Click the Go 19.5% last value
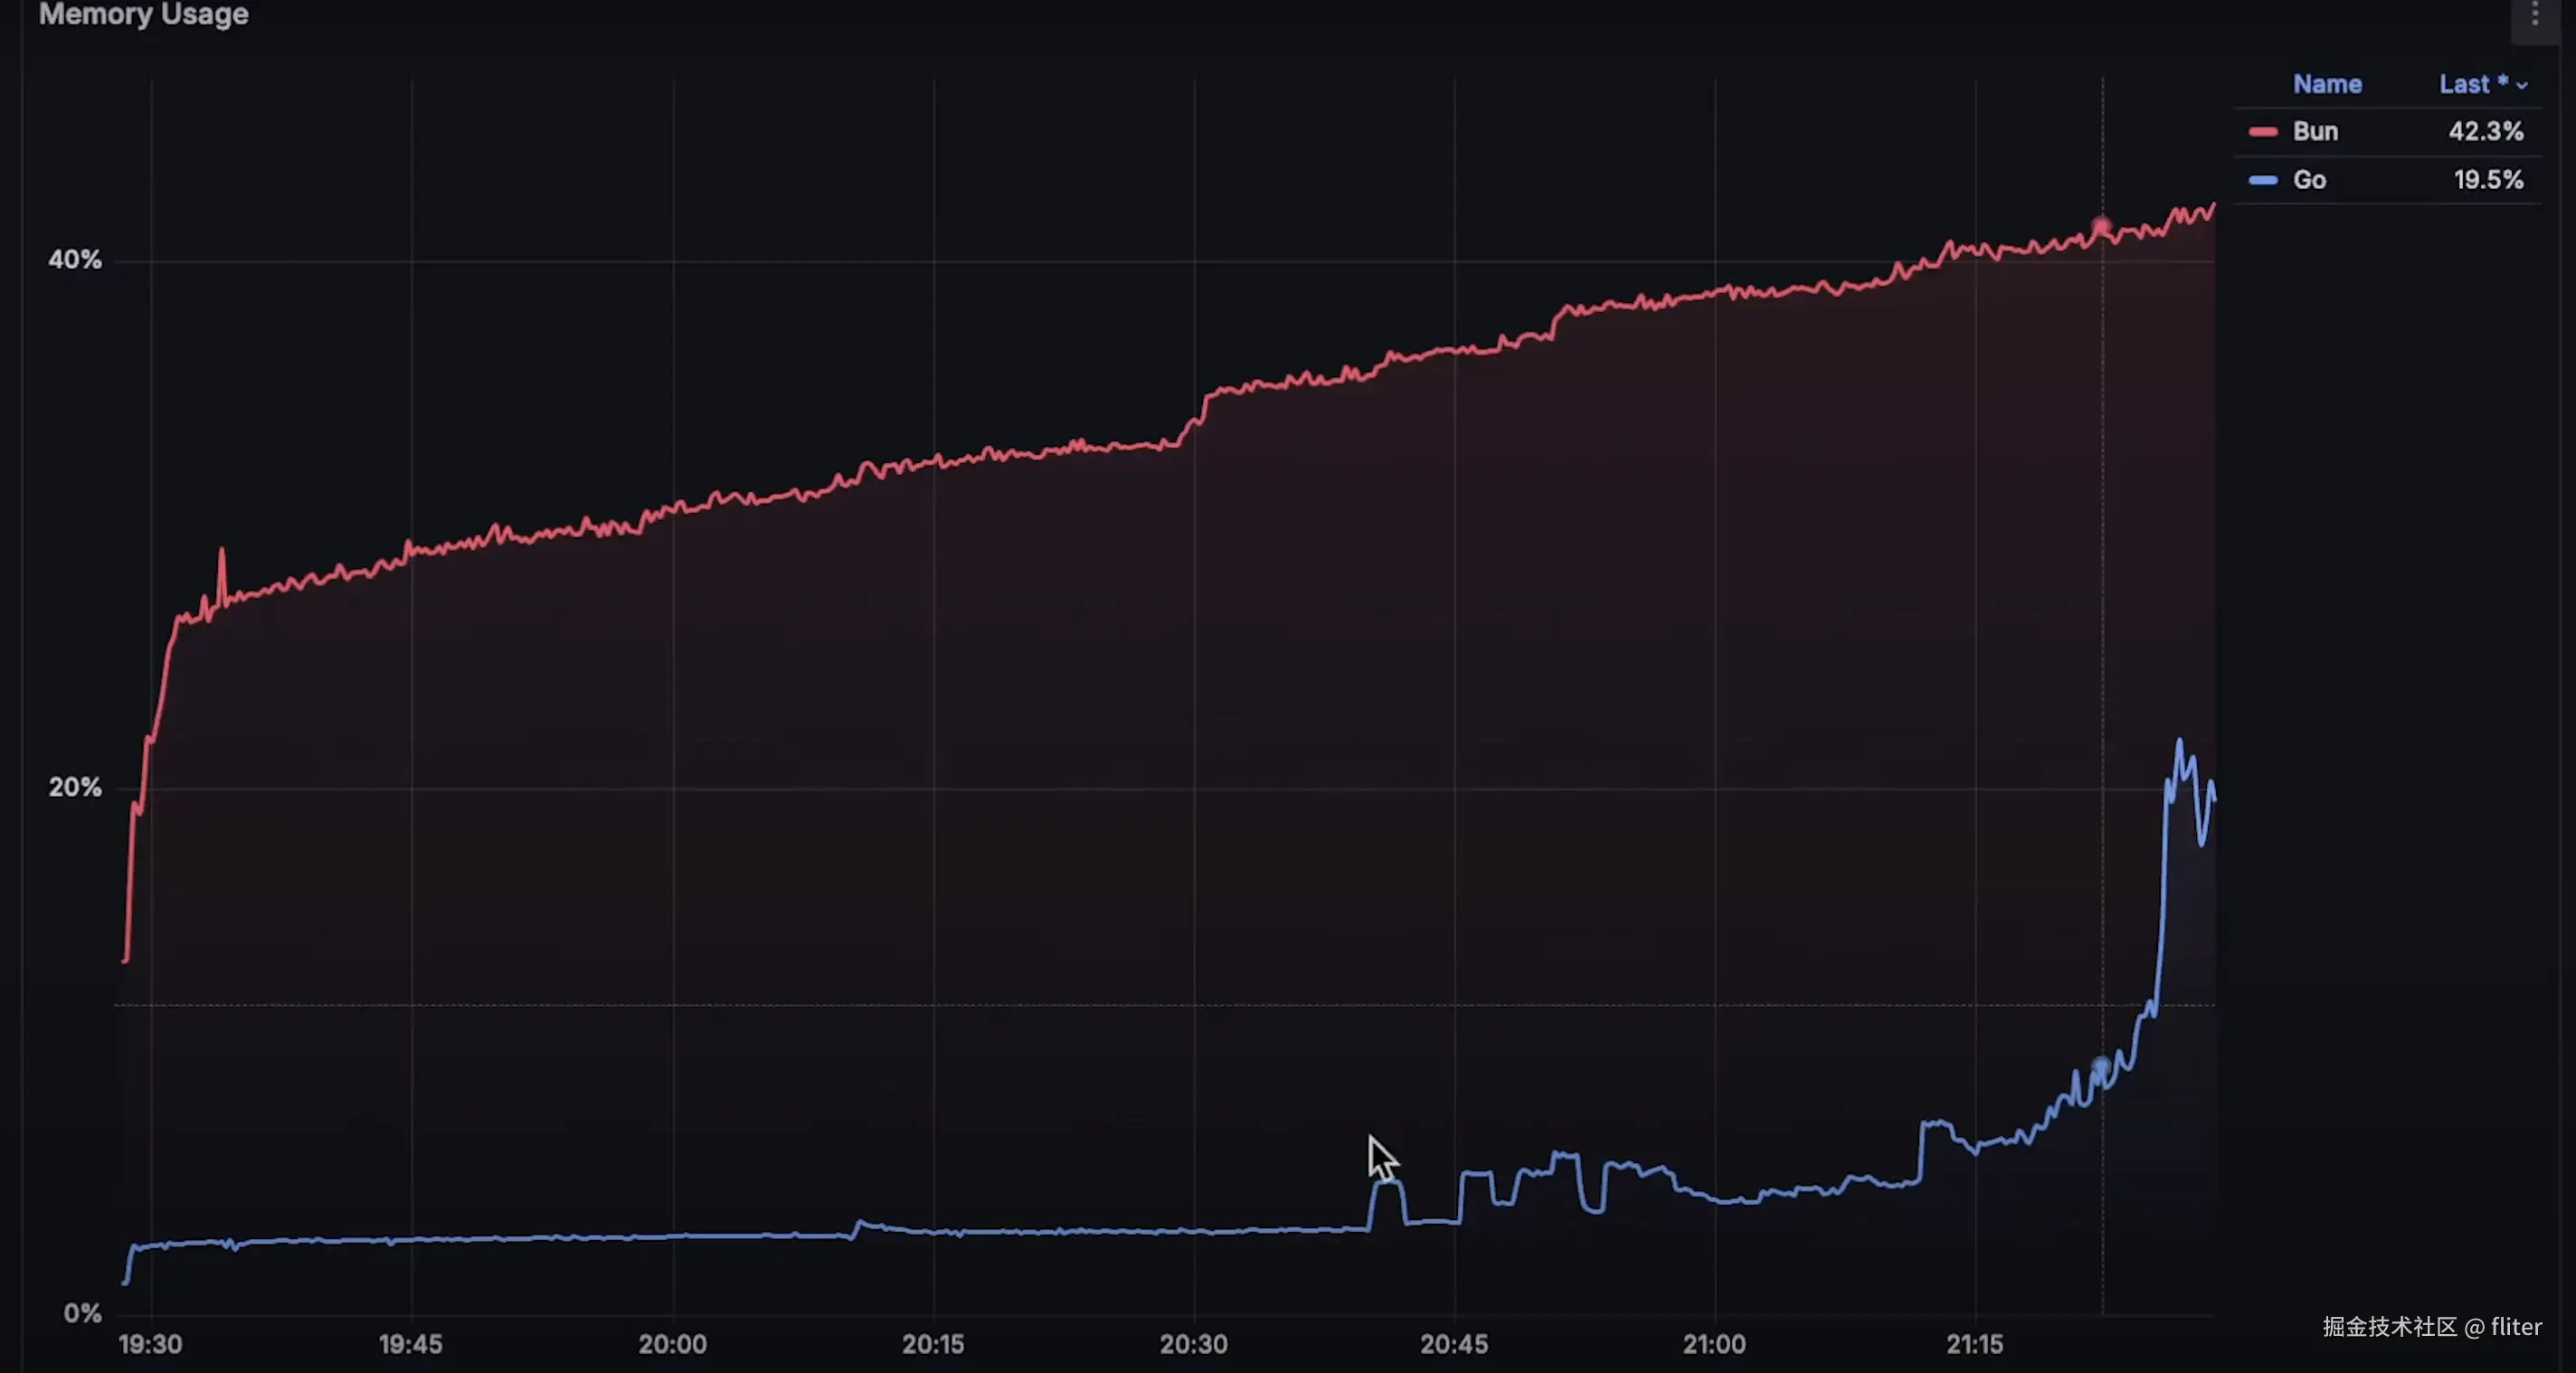The height and width of the screenshot is (1373, 2576). (x=2487, y=180)
